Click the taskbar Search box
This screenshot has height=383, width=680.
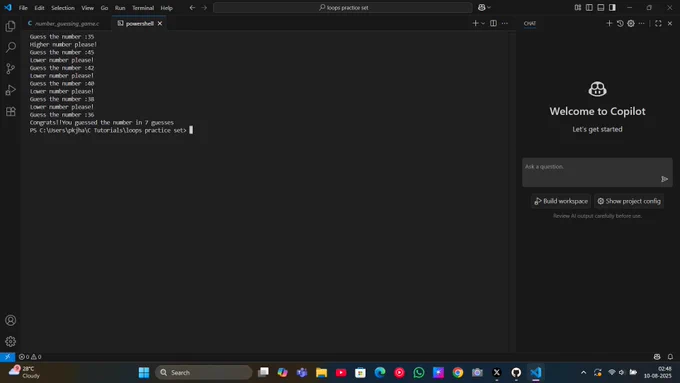(x=203, y=373)
